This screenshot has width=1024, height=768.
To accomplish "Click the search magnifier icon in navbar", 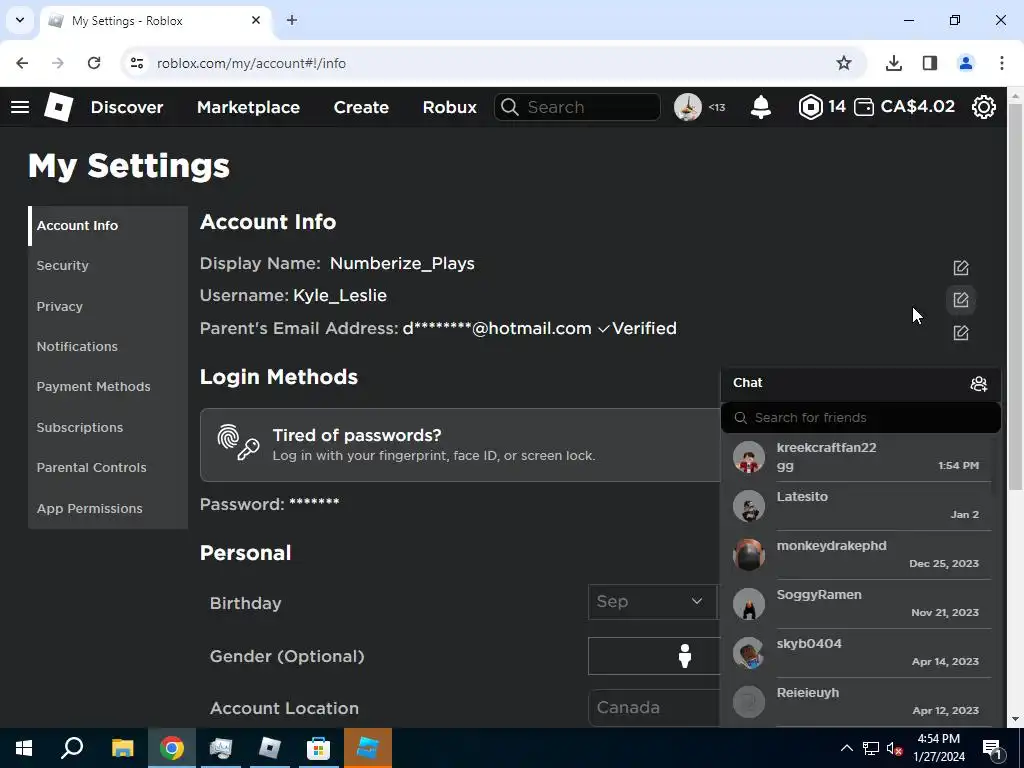I will (510, 107).
